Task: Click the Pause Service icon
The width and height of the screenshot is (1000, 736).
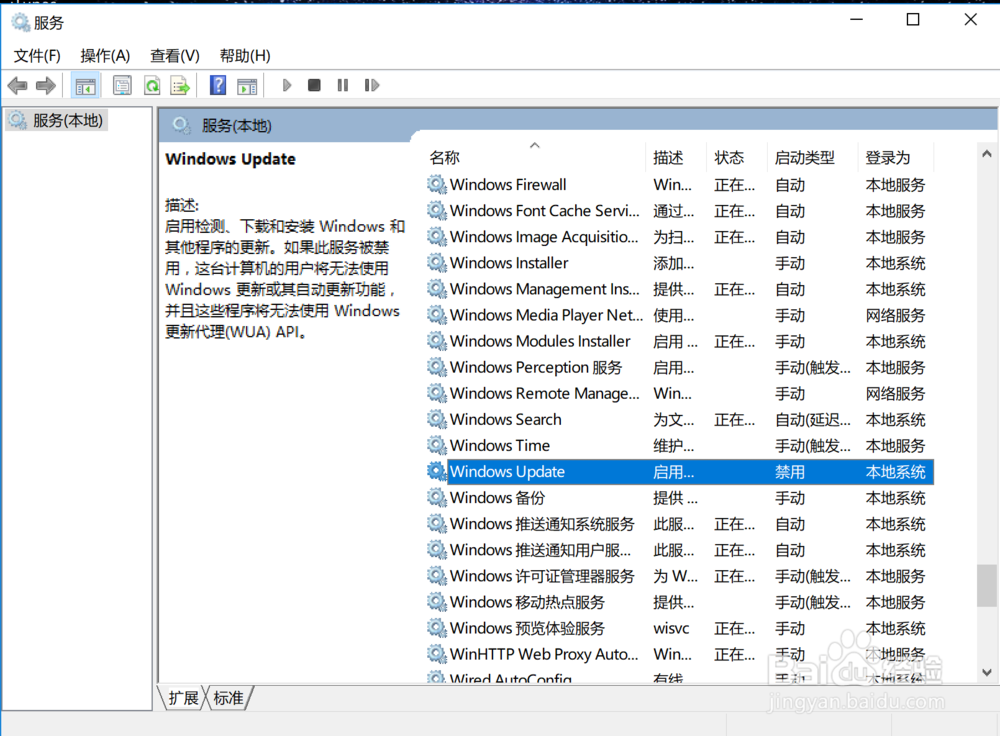Action: point(343,85)
